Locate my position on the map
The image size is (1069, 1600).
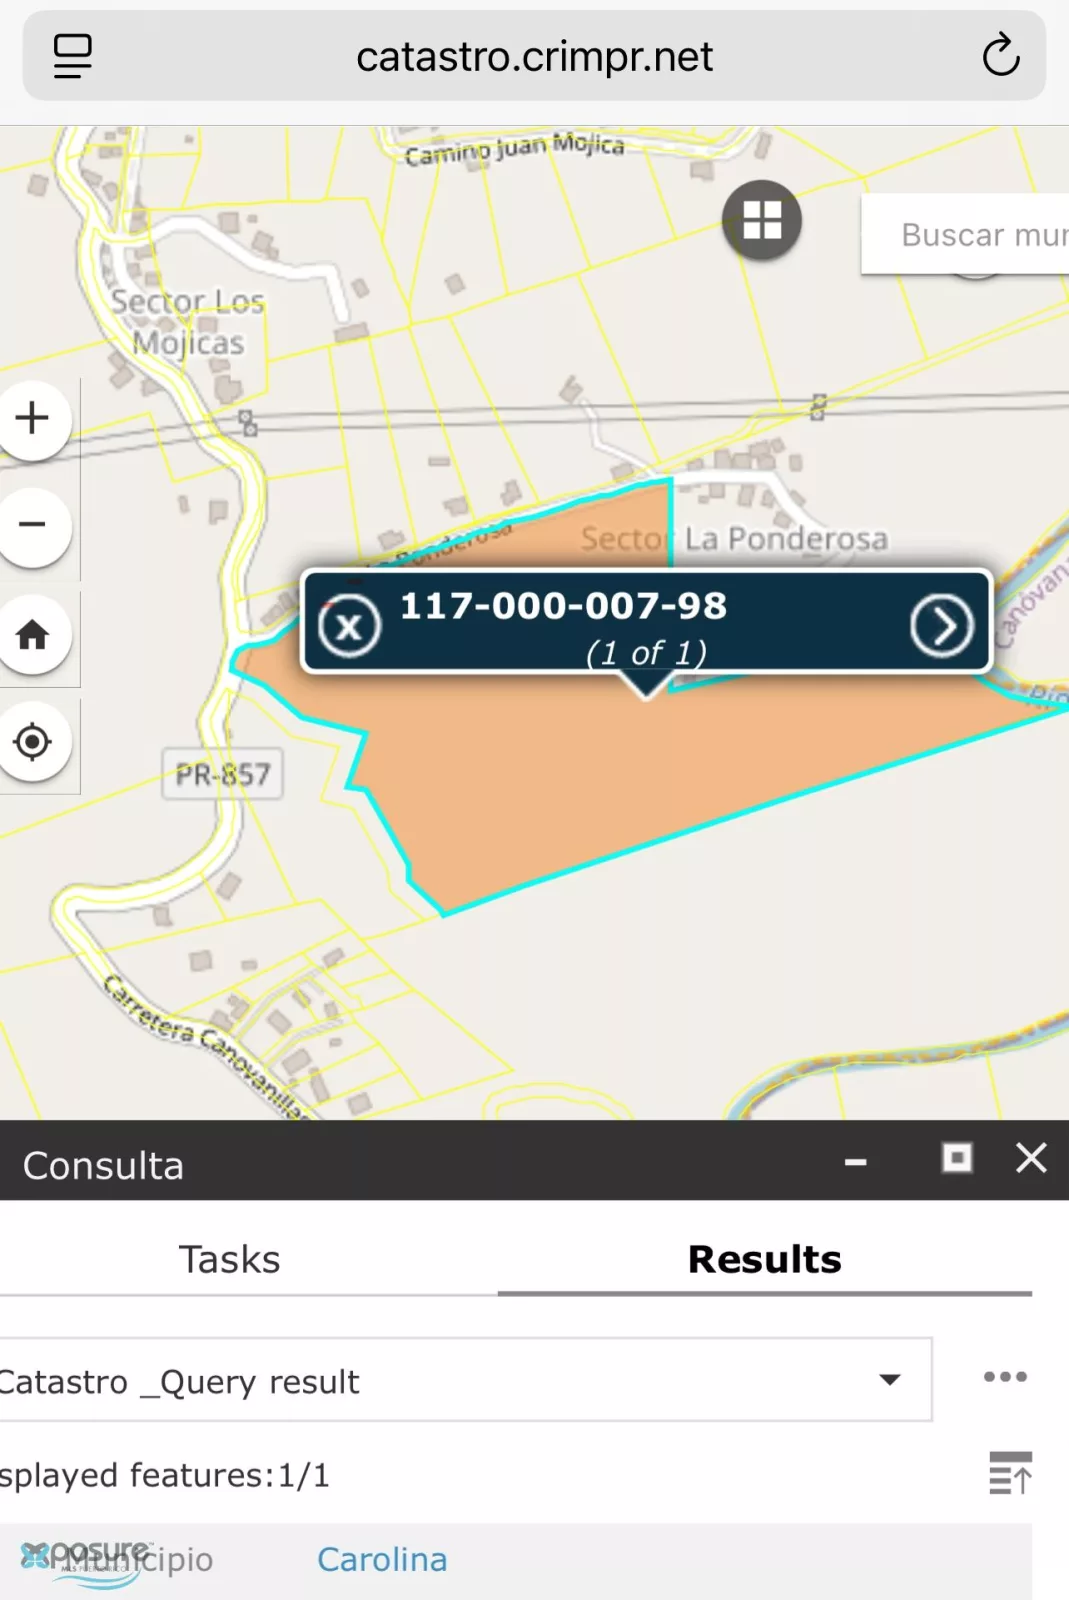point(33,742)
